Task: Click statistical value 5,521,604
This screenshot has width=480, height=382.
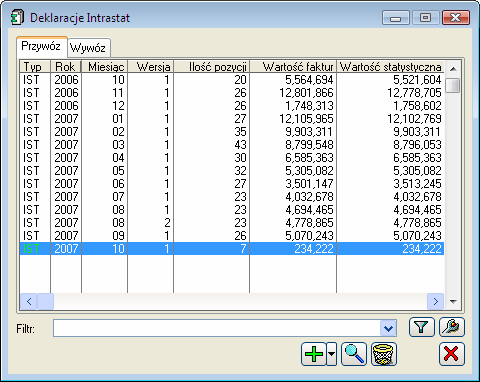Action: (417, 80)
